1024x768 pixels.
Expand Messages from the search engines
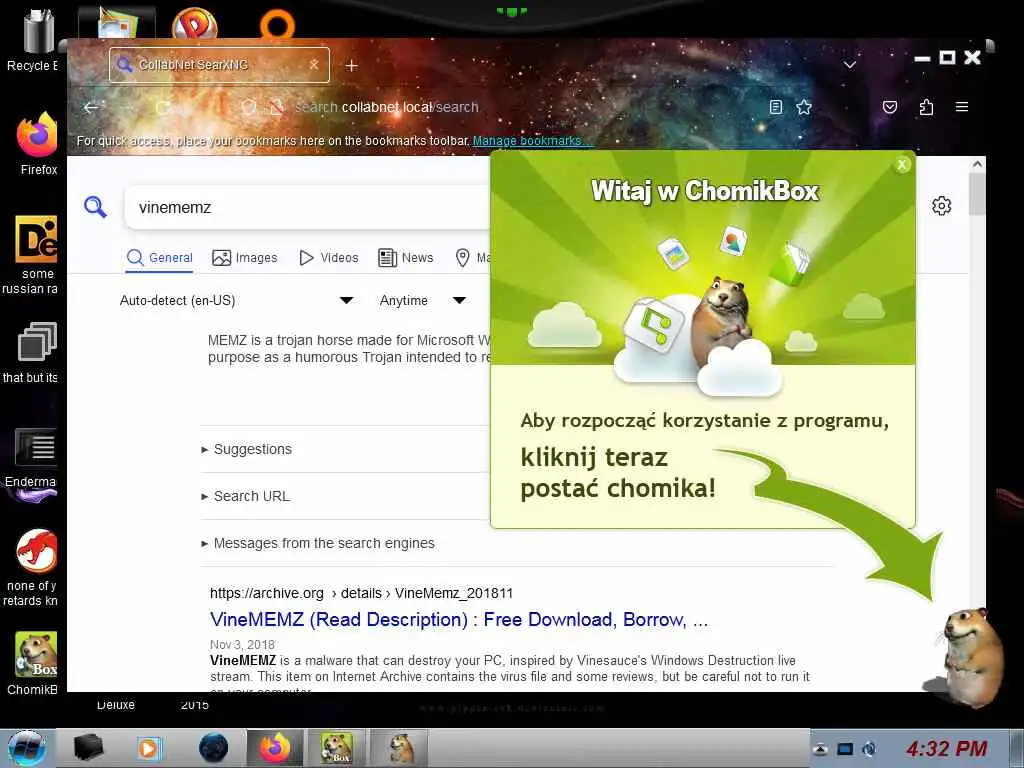coord(318,543)
